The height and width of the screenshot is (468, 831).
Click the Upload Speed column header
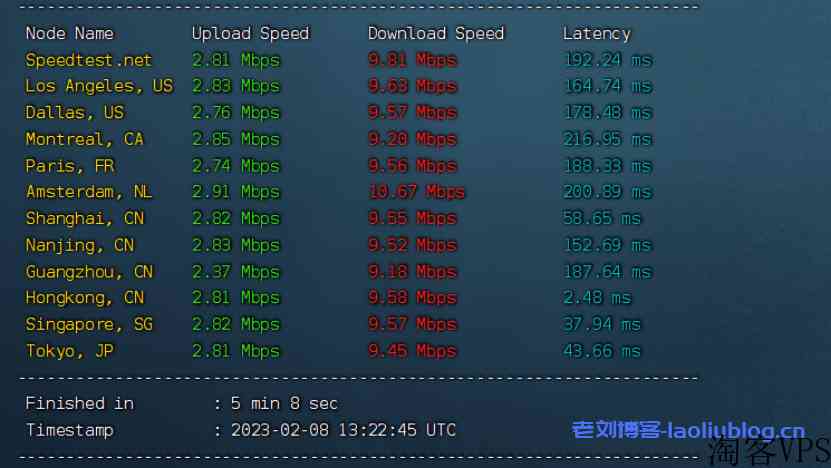tap(250, 33)
